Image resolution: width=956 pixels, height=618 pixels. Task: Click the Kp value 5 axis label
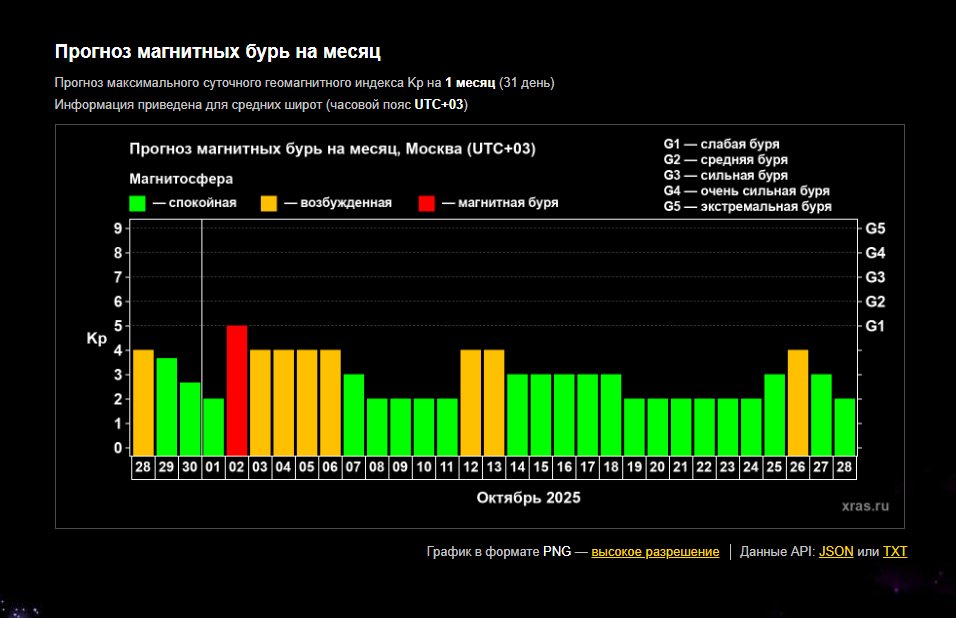(118, 326)
